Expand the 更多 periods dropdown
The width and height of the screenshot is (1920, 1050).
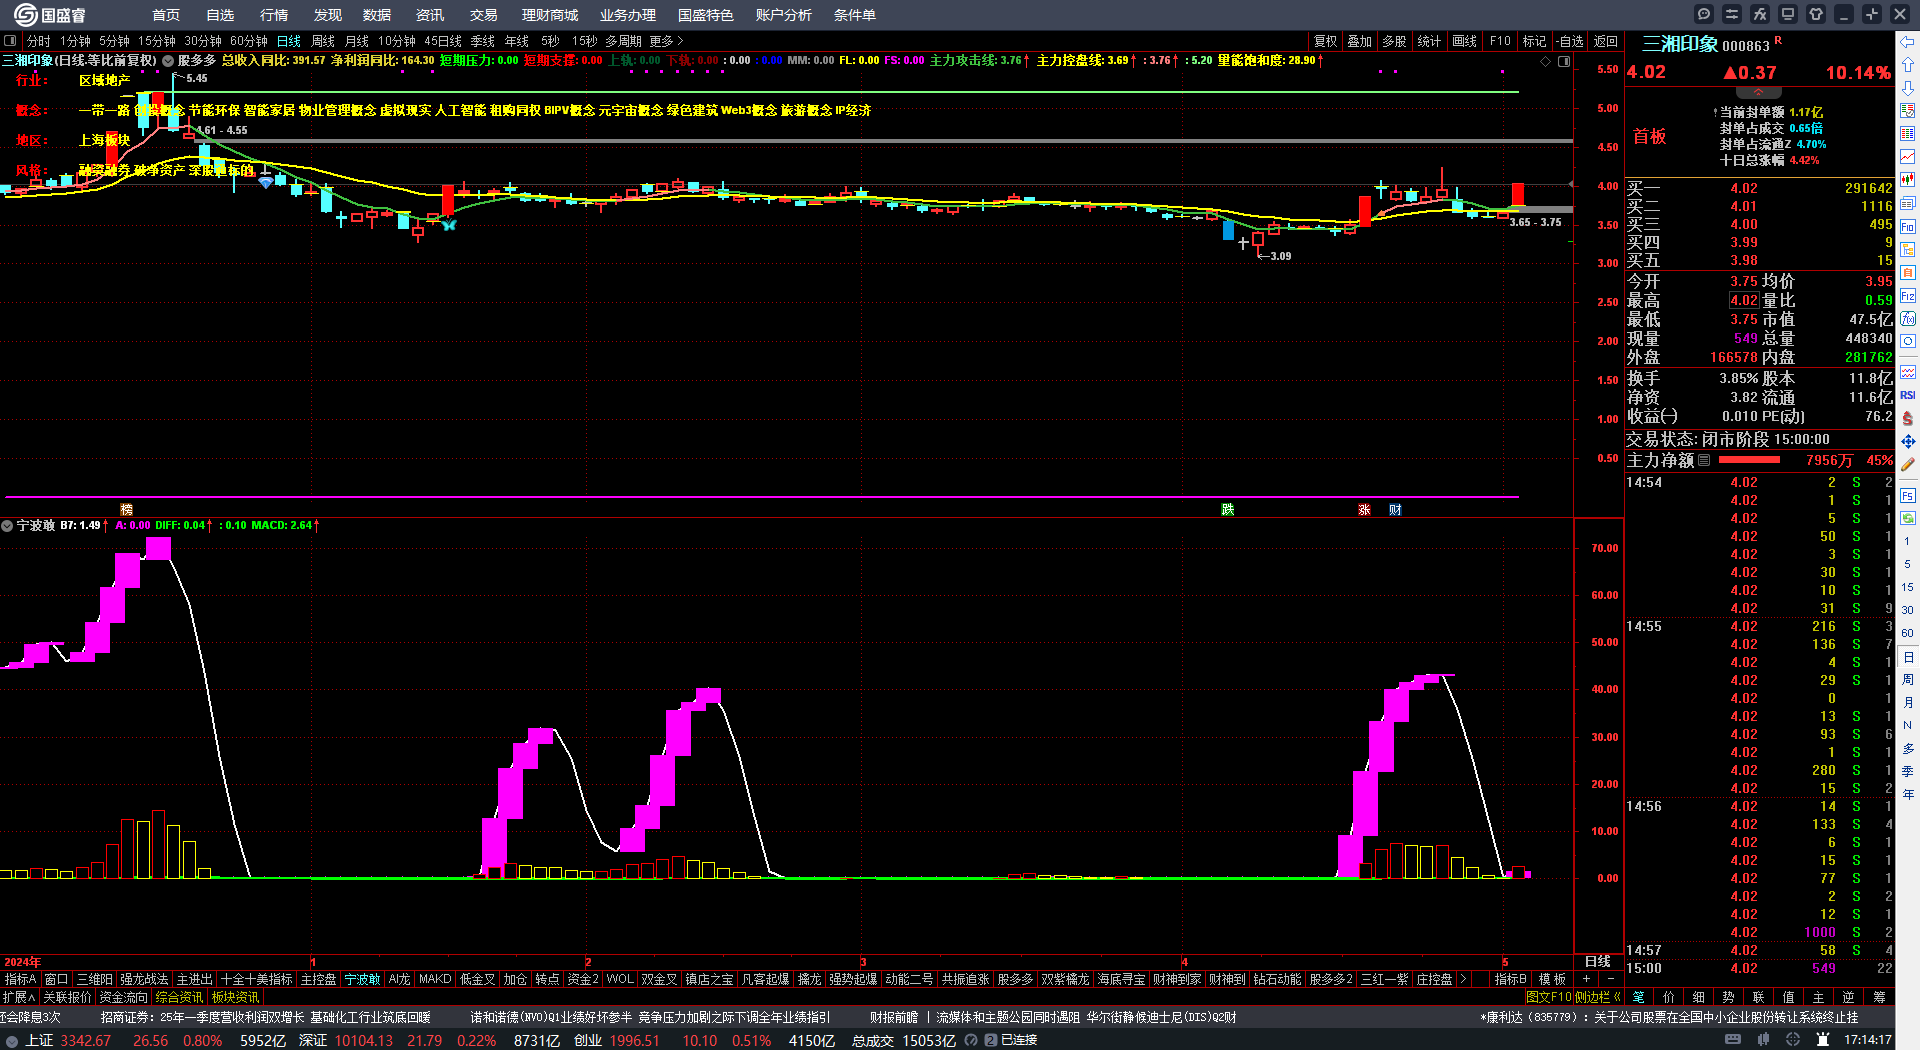[x=666, y=41]
